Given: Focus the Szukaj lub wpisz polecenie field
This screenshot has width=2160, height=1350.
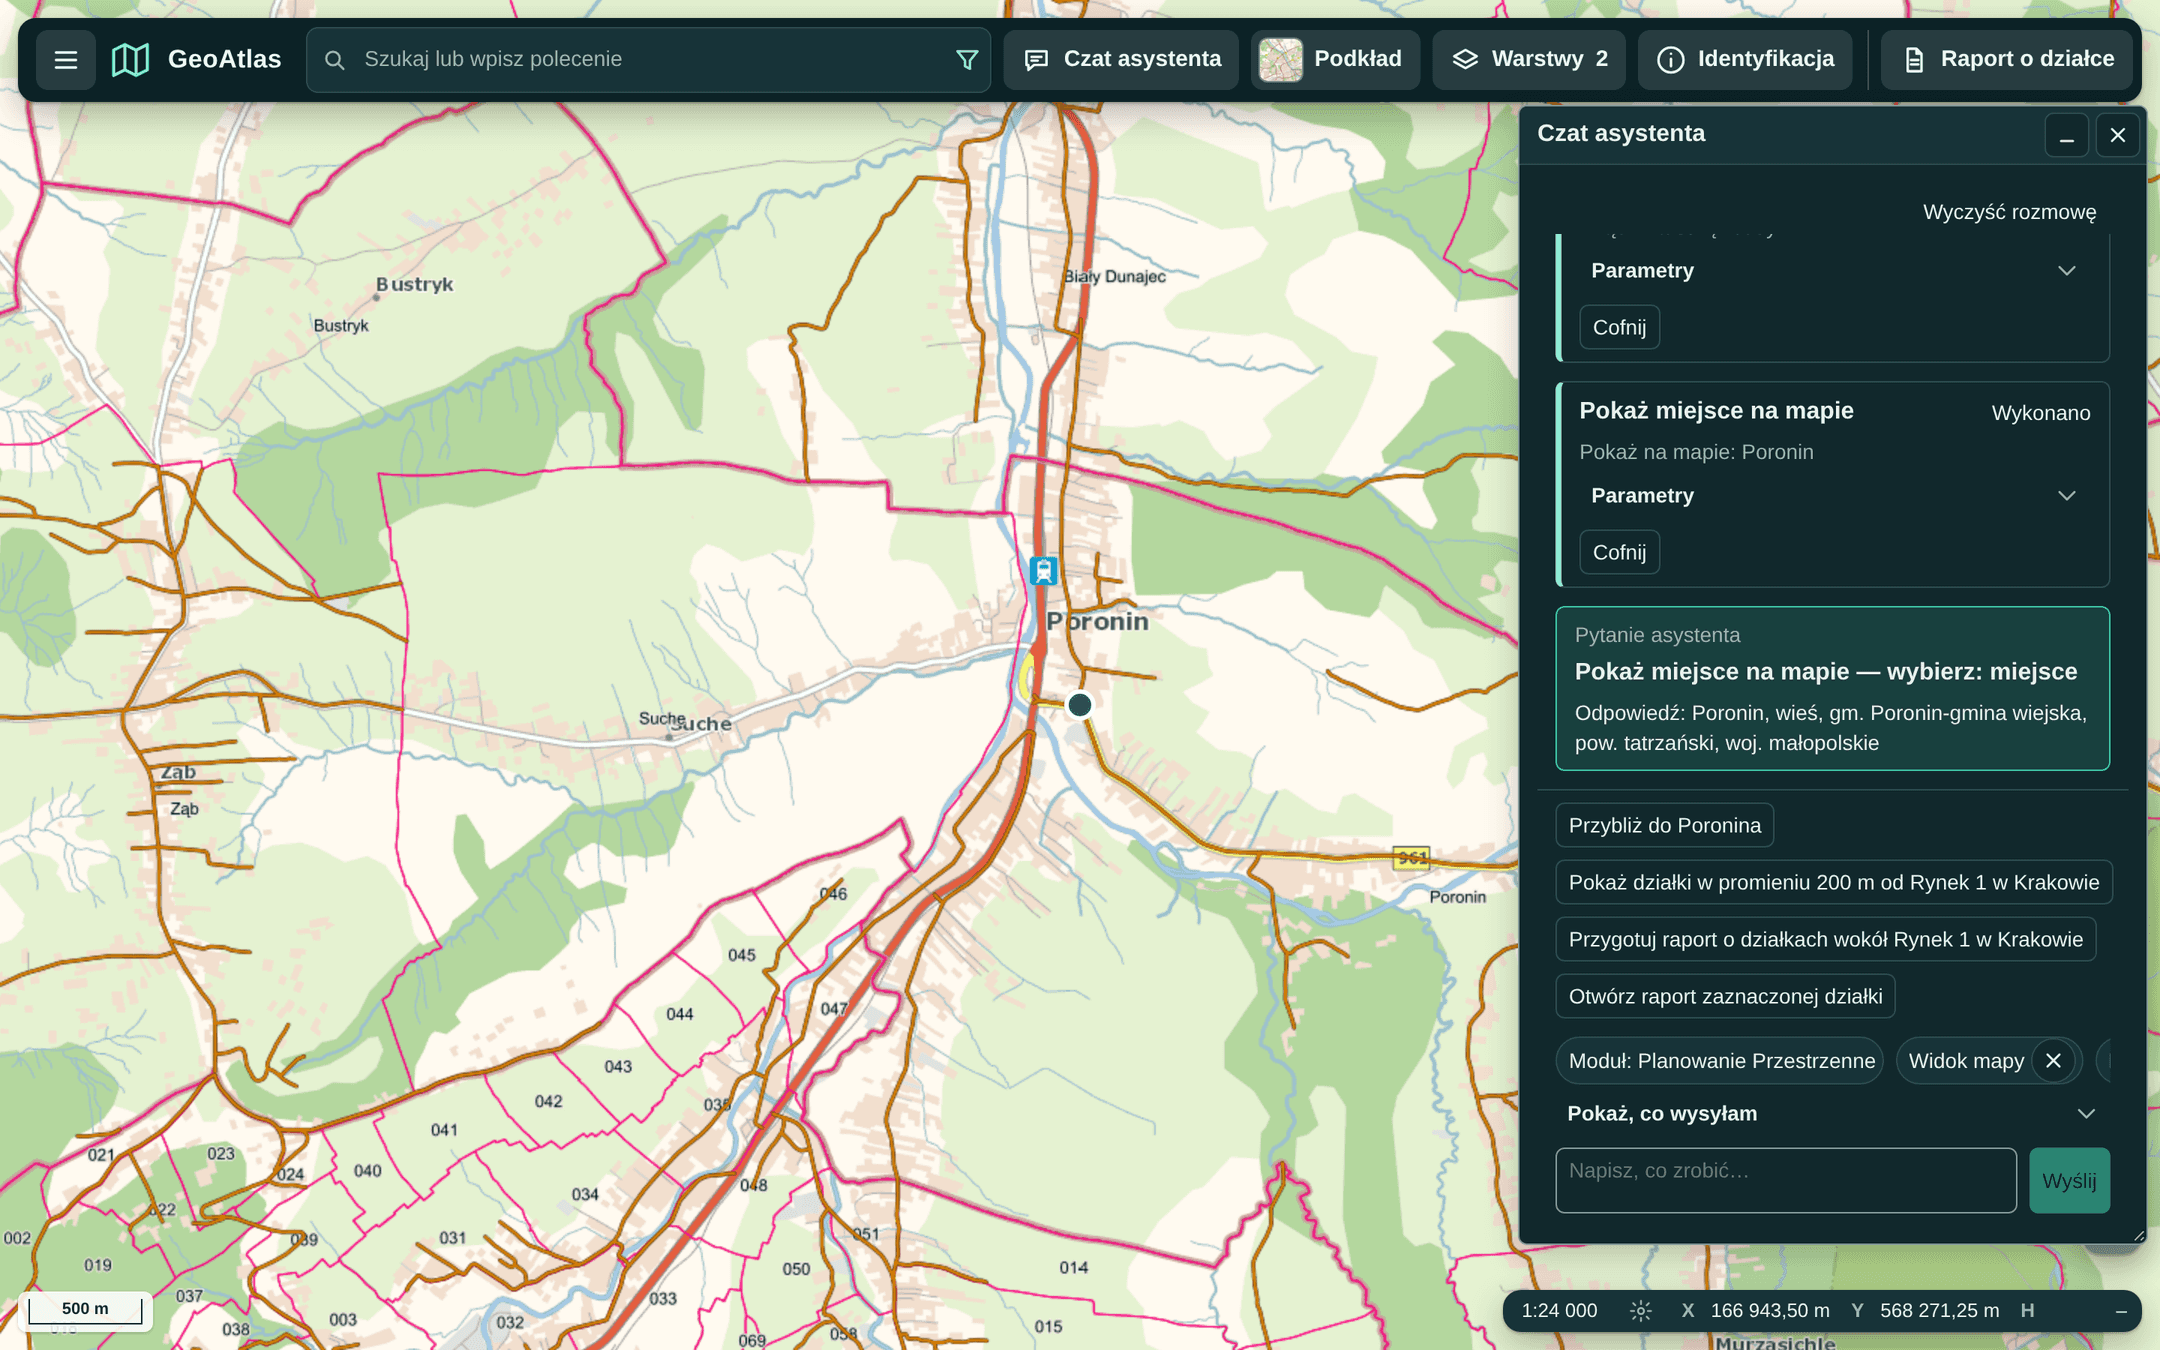Looking at the screenshot, I should click(648, 60).
